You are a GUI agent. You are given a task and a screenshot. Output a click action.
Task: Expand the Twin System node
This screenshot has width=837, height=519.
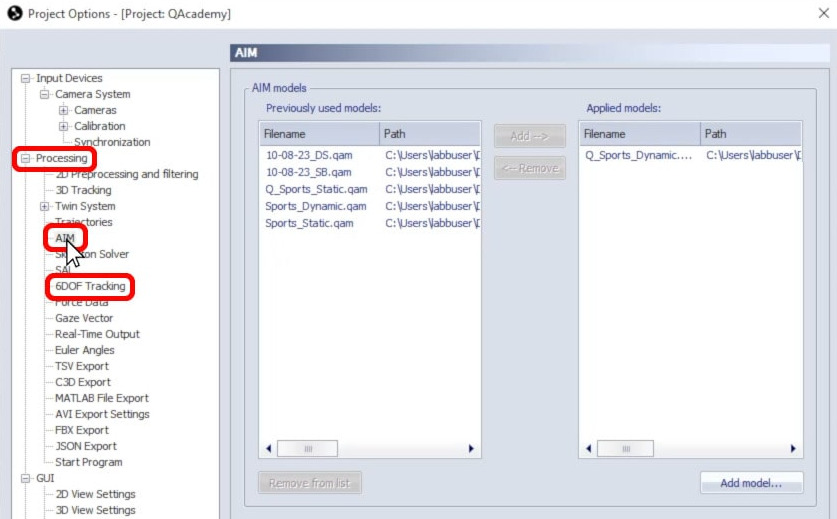pyautogui.click(x=45, y=206)
